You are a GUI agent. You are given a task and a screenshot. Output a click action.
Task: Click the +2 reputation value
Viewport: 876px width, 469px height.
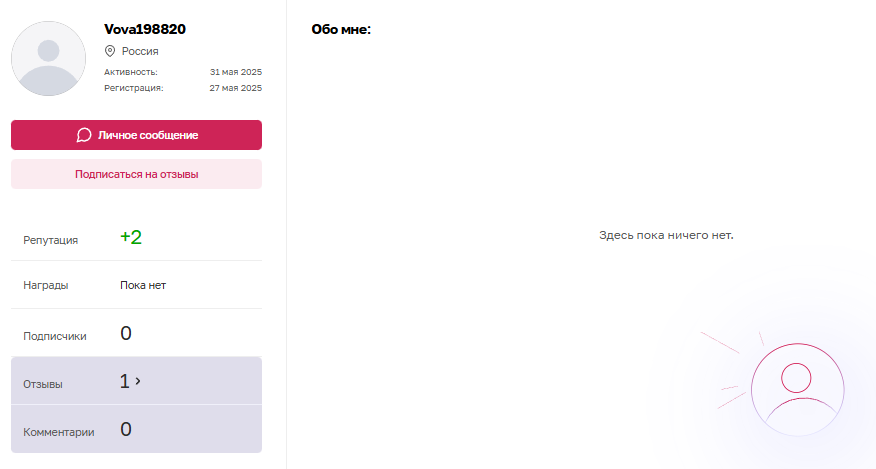131,237
